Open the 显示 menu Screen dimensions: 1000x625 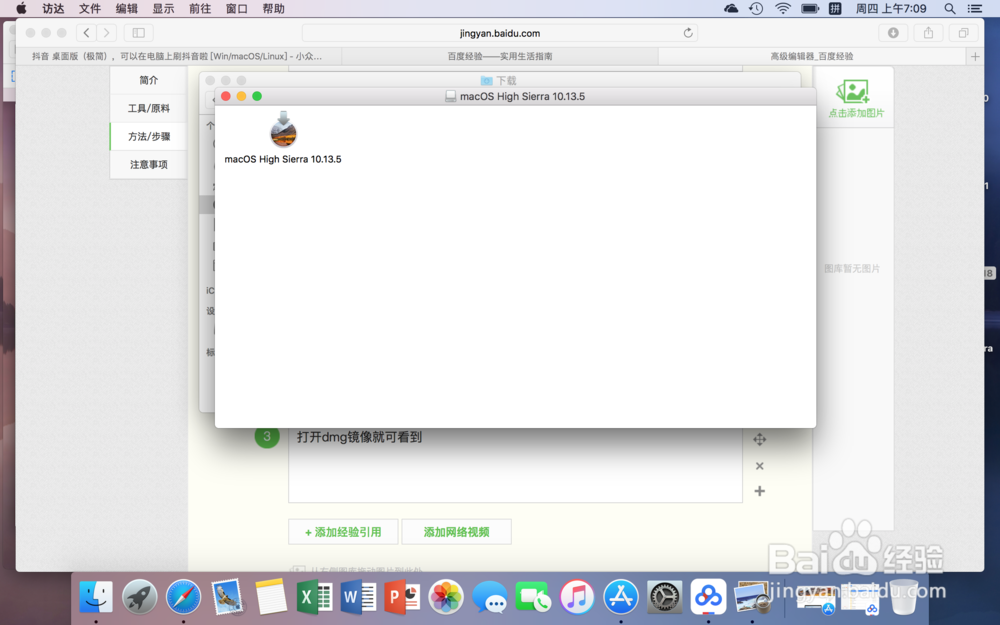[163, 8]
